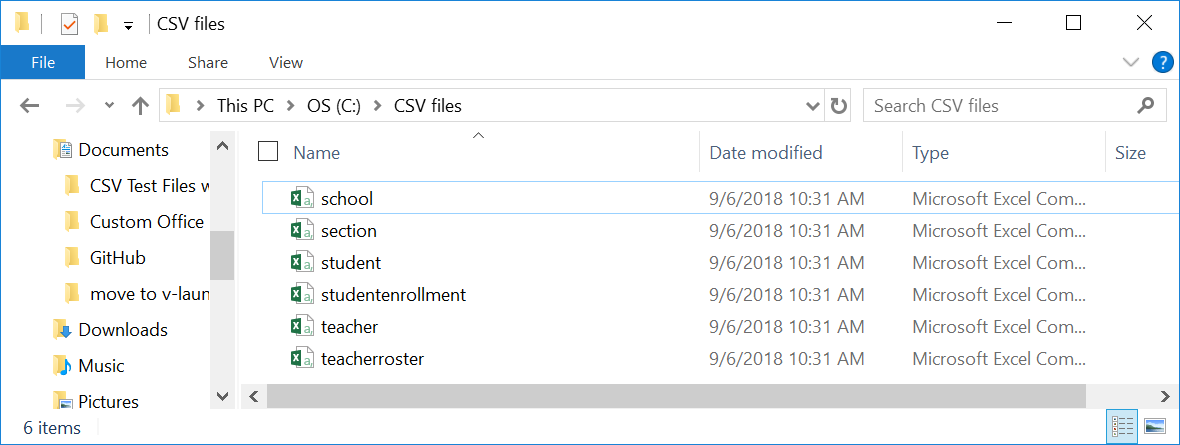Toggle the select-all checkbox beside Name
The image size is (1180, 445).
click(268, 151)
